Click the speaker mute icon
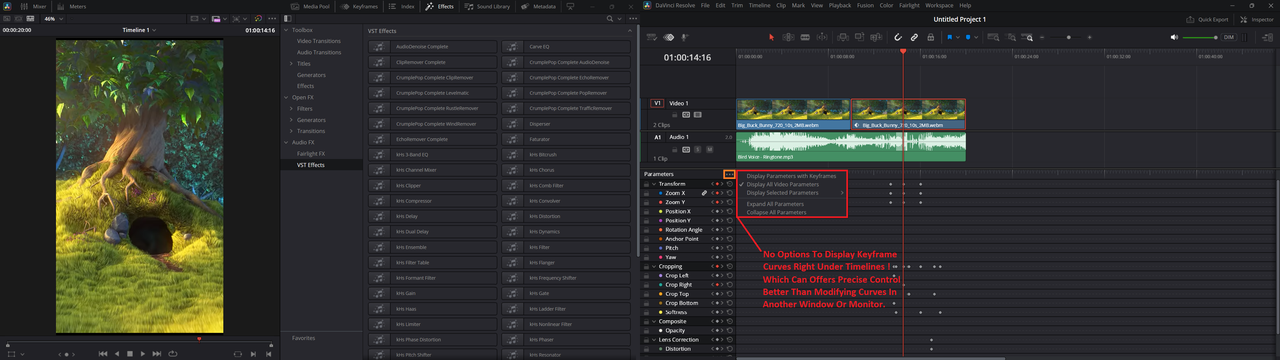Screen dimensions: 1280x360 [x=1174, y=37]
